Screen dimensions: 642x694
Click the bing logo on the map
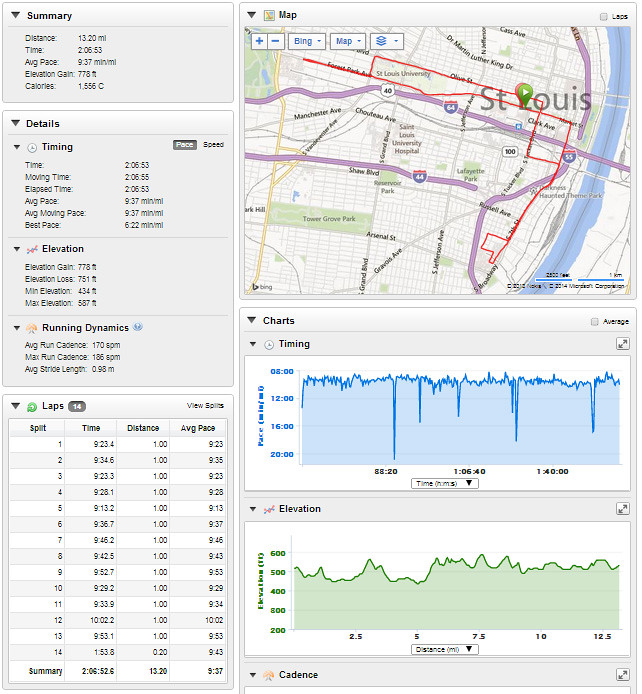coord(262,287)
